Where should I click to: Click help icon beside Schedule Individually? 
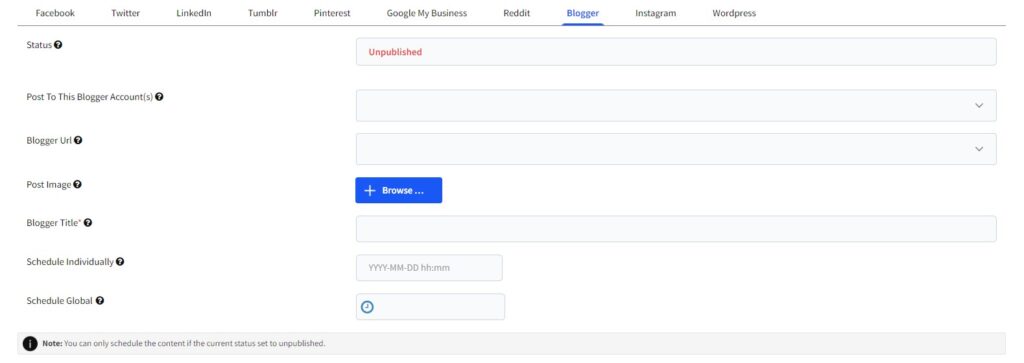(120, 262)
